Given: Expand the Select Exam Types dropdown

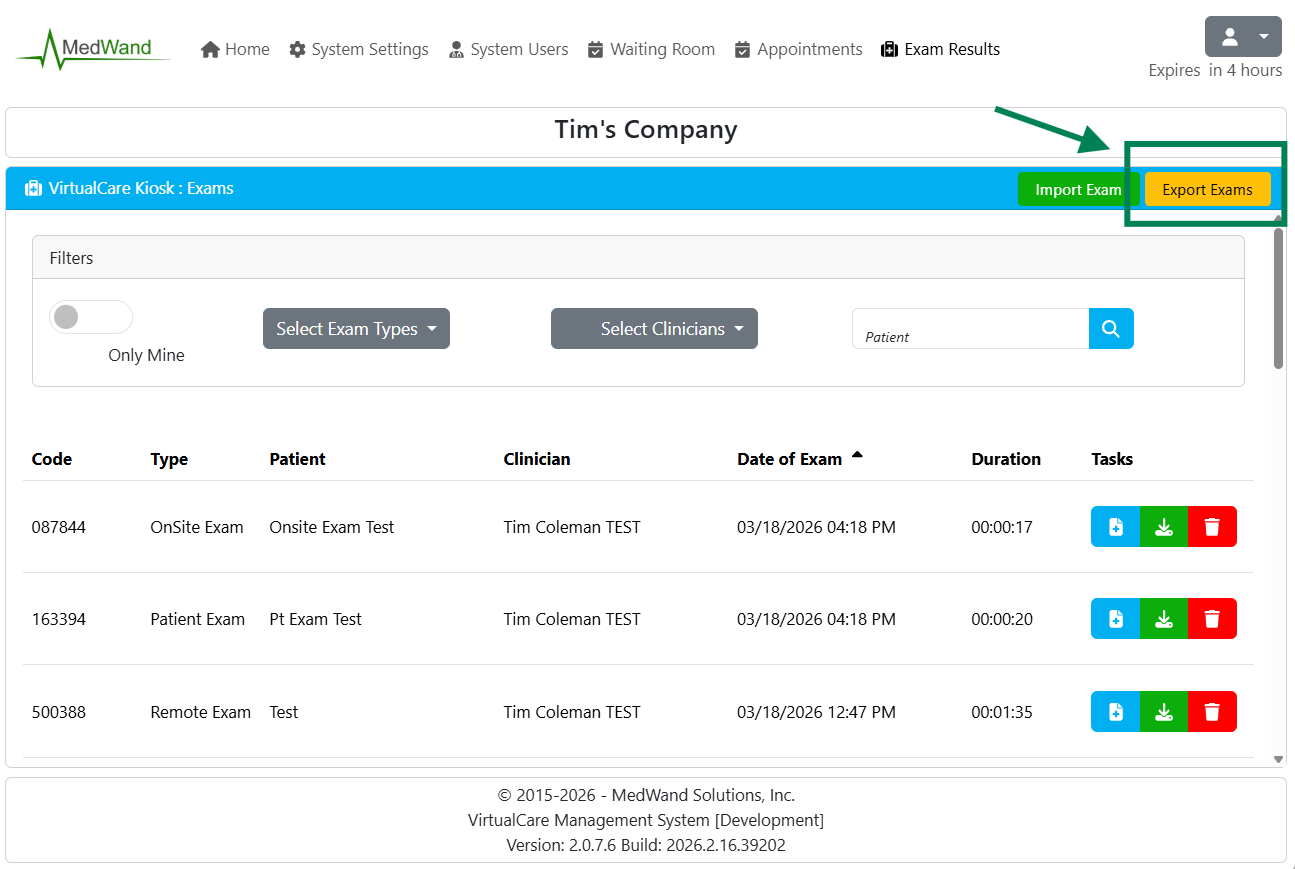Looking at the screenshot, I should pyautogui.click(x=356, y=329).
